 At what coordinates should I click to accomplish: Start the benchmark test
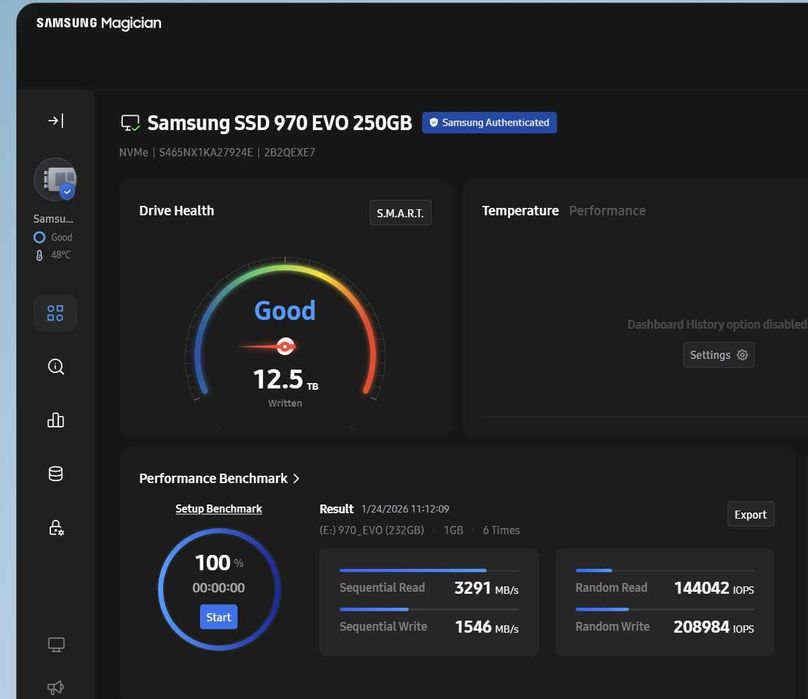pos(218,617)
